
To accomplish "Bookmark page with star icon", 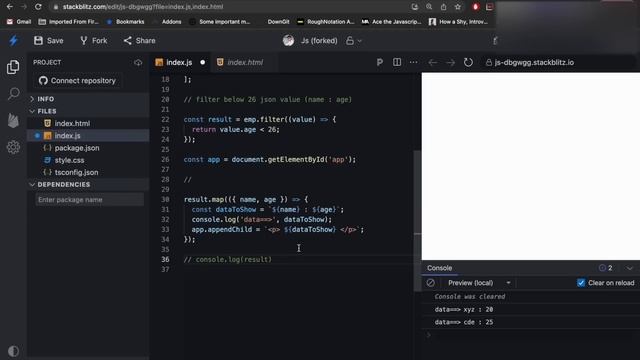I will tap(458, 7).
